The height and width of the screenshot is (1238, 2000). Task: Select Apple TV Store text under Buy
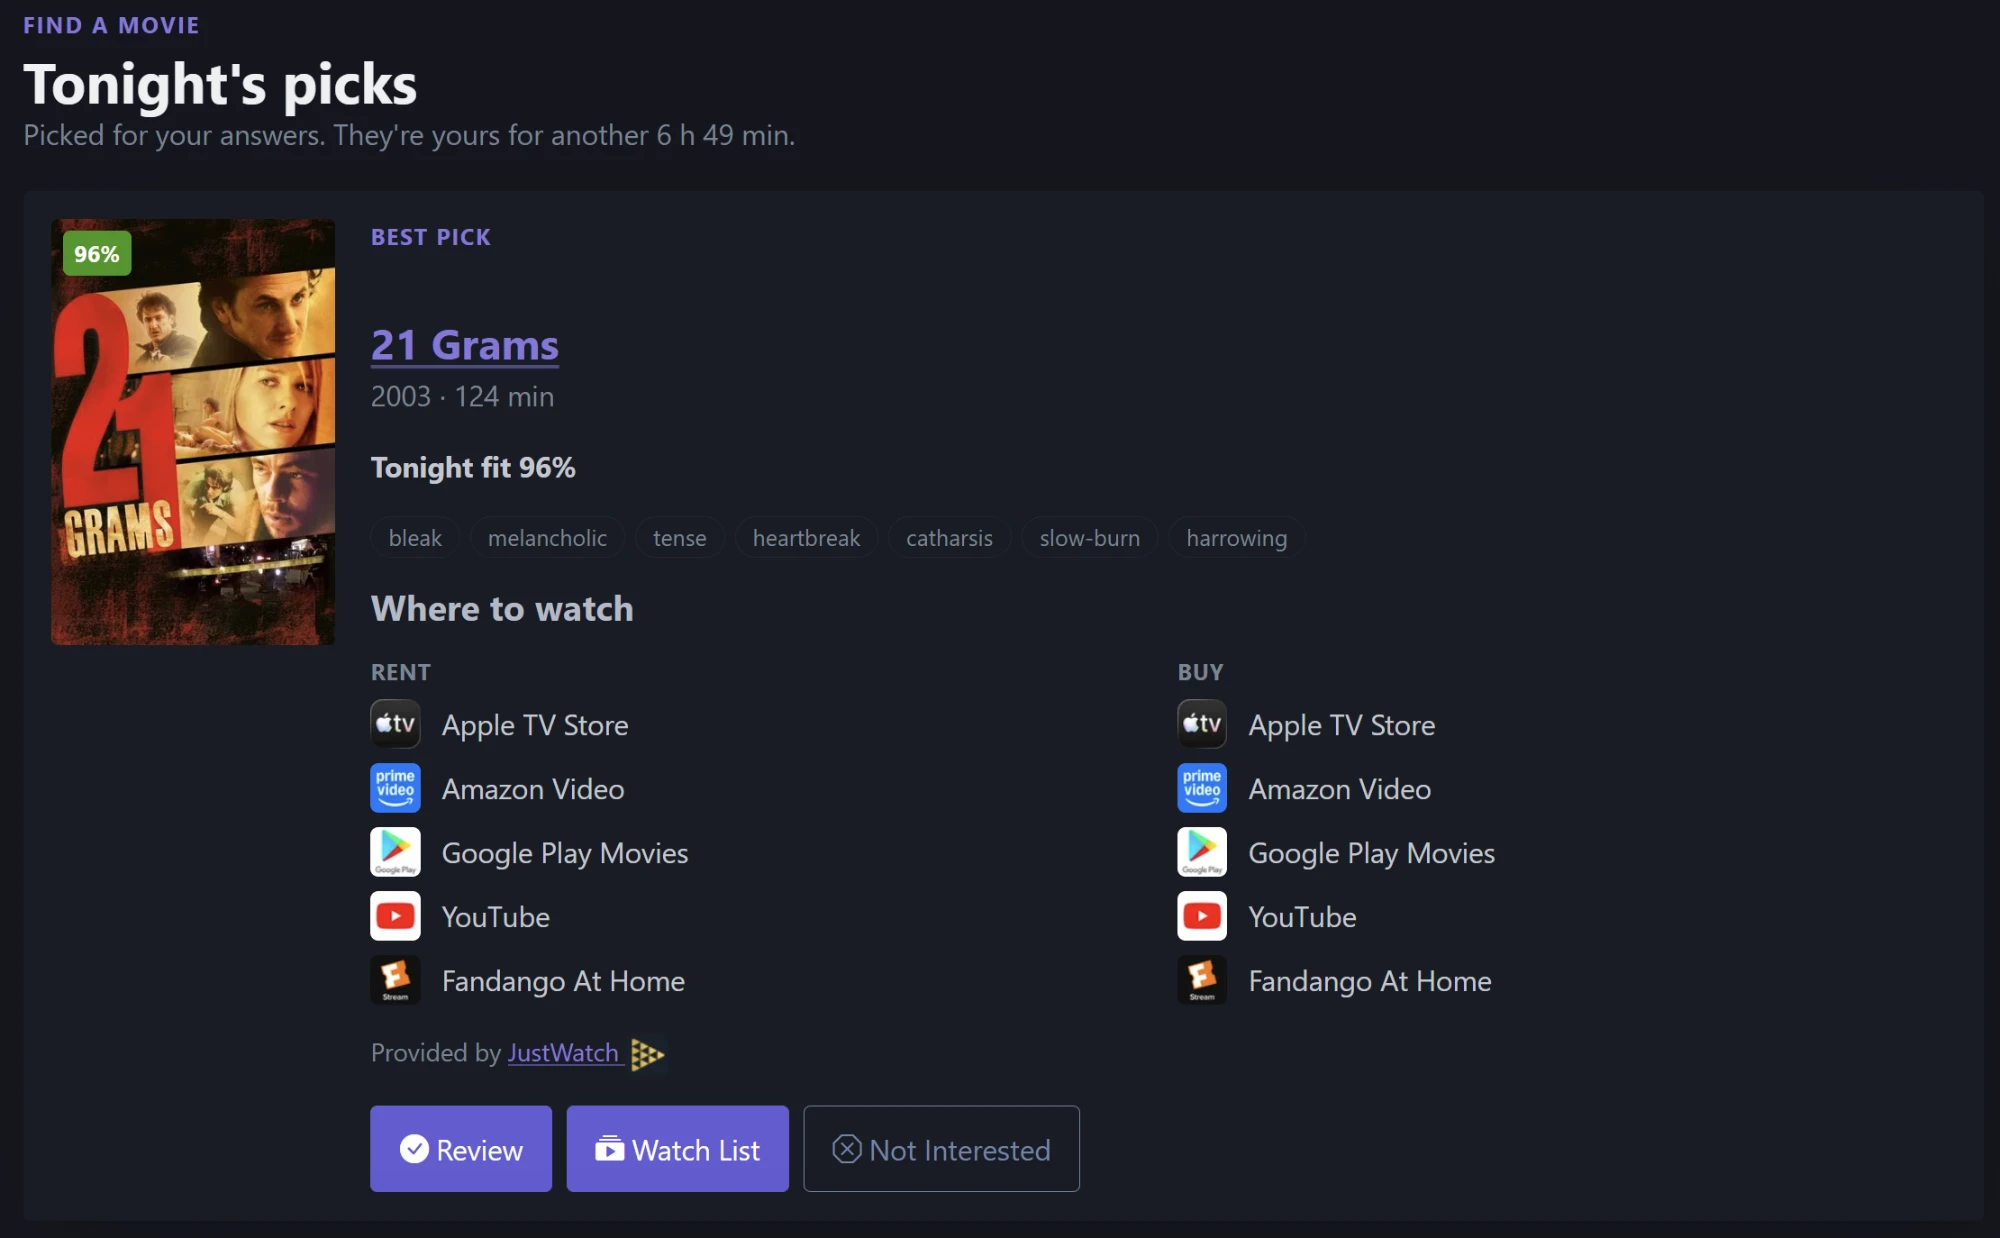[x=1342, y=725]
